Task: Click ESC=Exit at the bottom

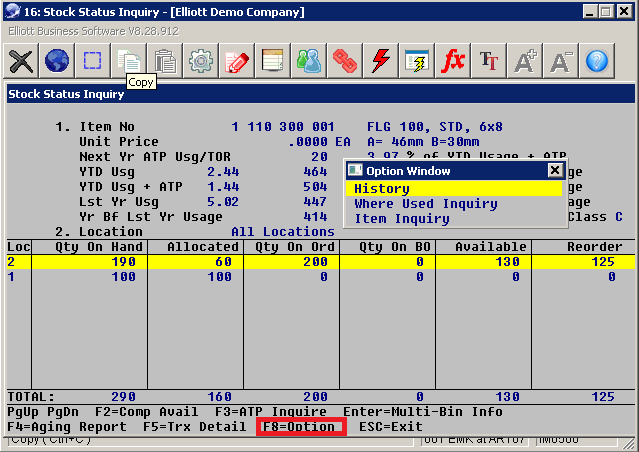Action: coord(390,427)
